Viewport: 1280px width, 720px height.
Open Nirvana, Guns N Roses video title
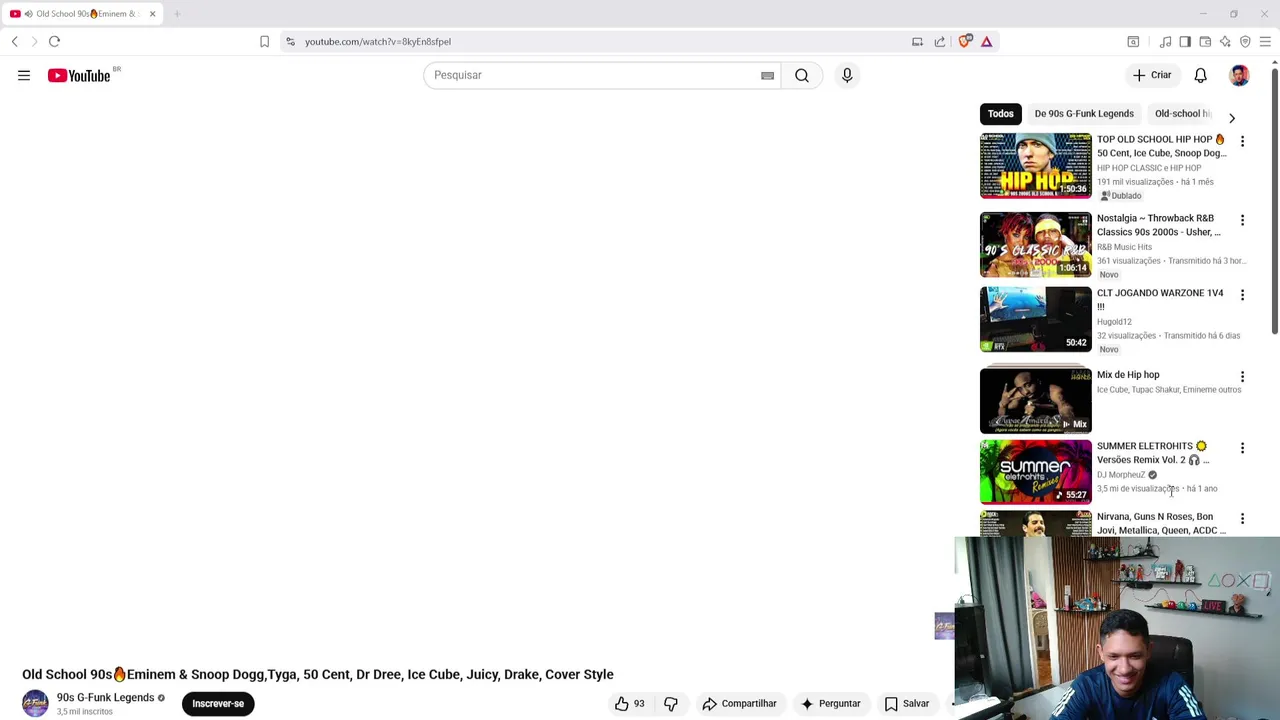(1161, 524)
